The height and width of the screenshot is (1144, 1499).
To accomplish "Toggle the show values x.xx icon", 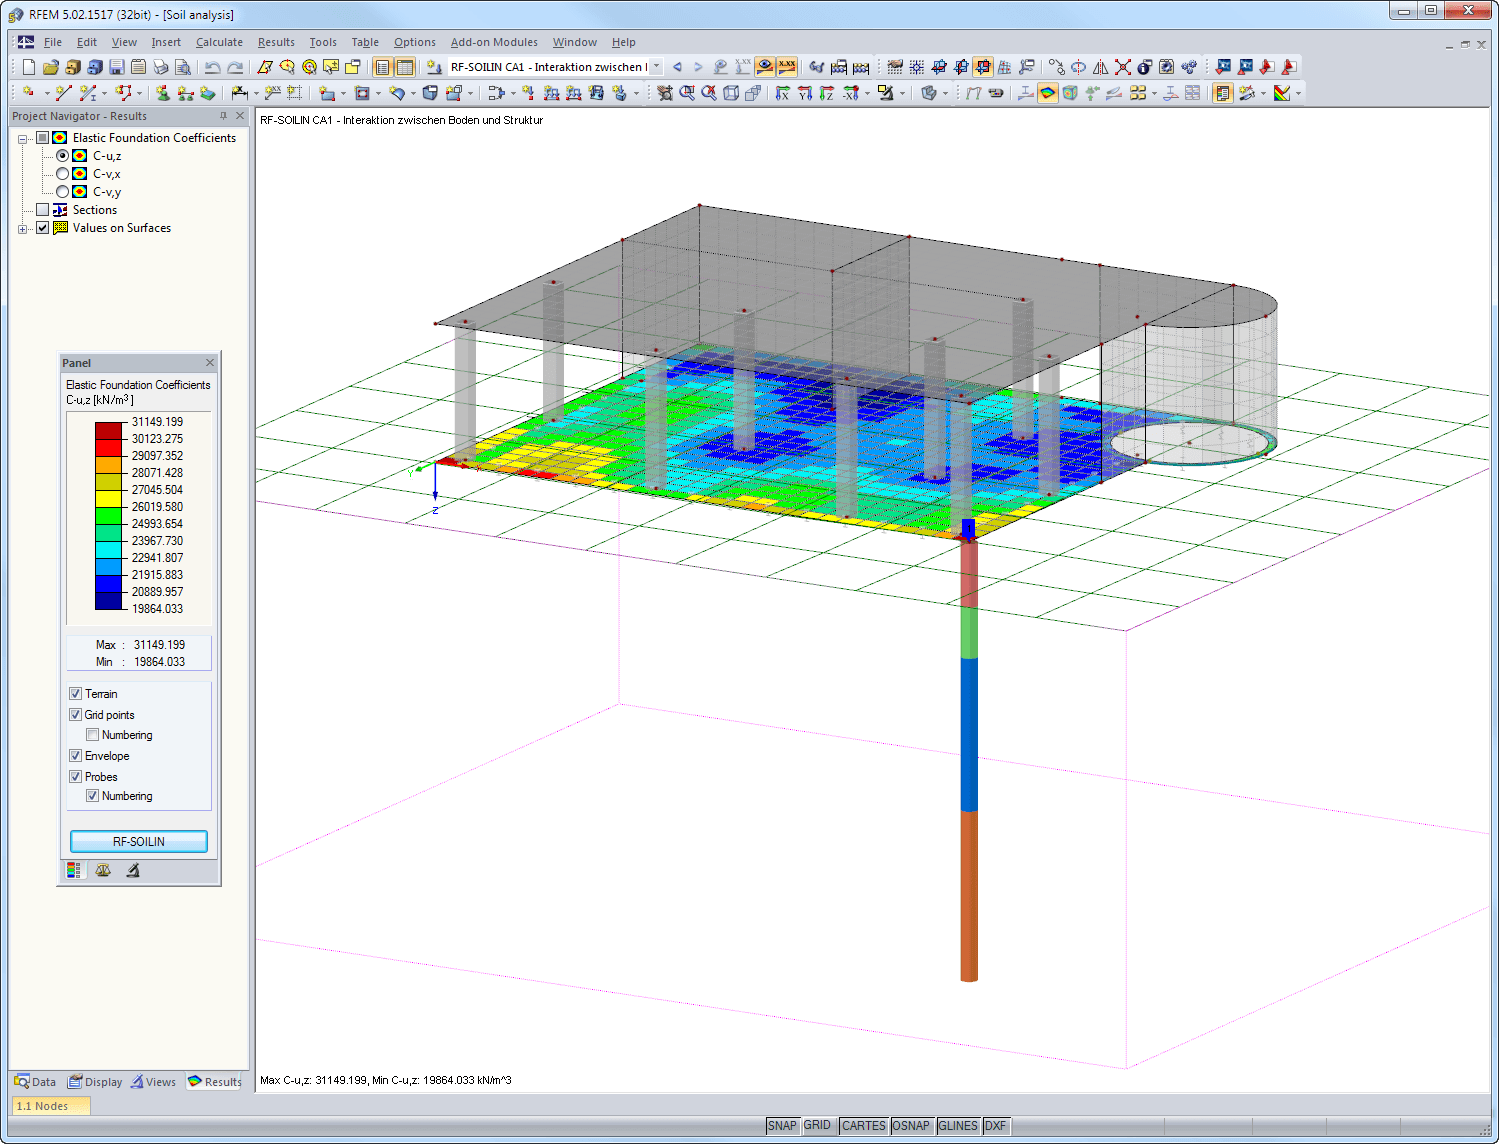I will point(787,67).
